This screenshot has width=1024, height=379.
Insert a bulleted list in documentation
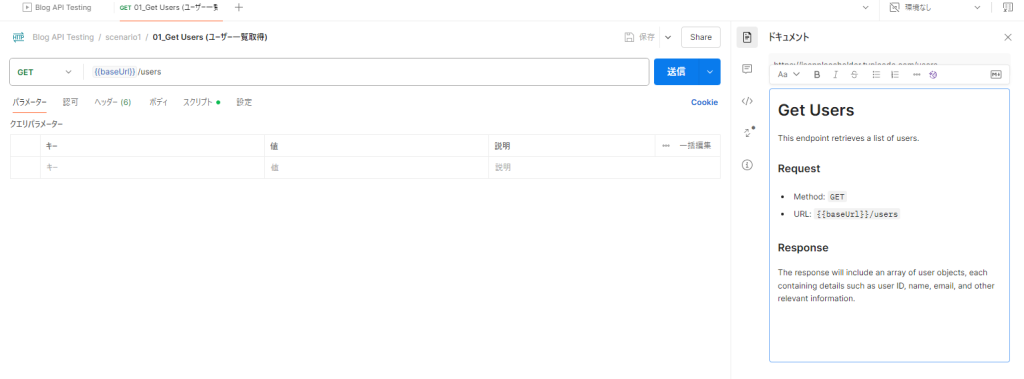point(876,74)
